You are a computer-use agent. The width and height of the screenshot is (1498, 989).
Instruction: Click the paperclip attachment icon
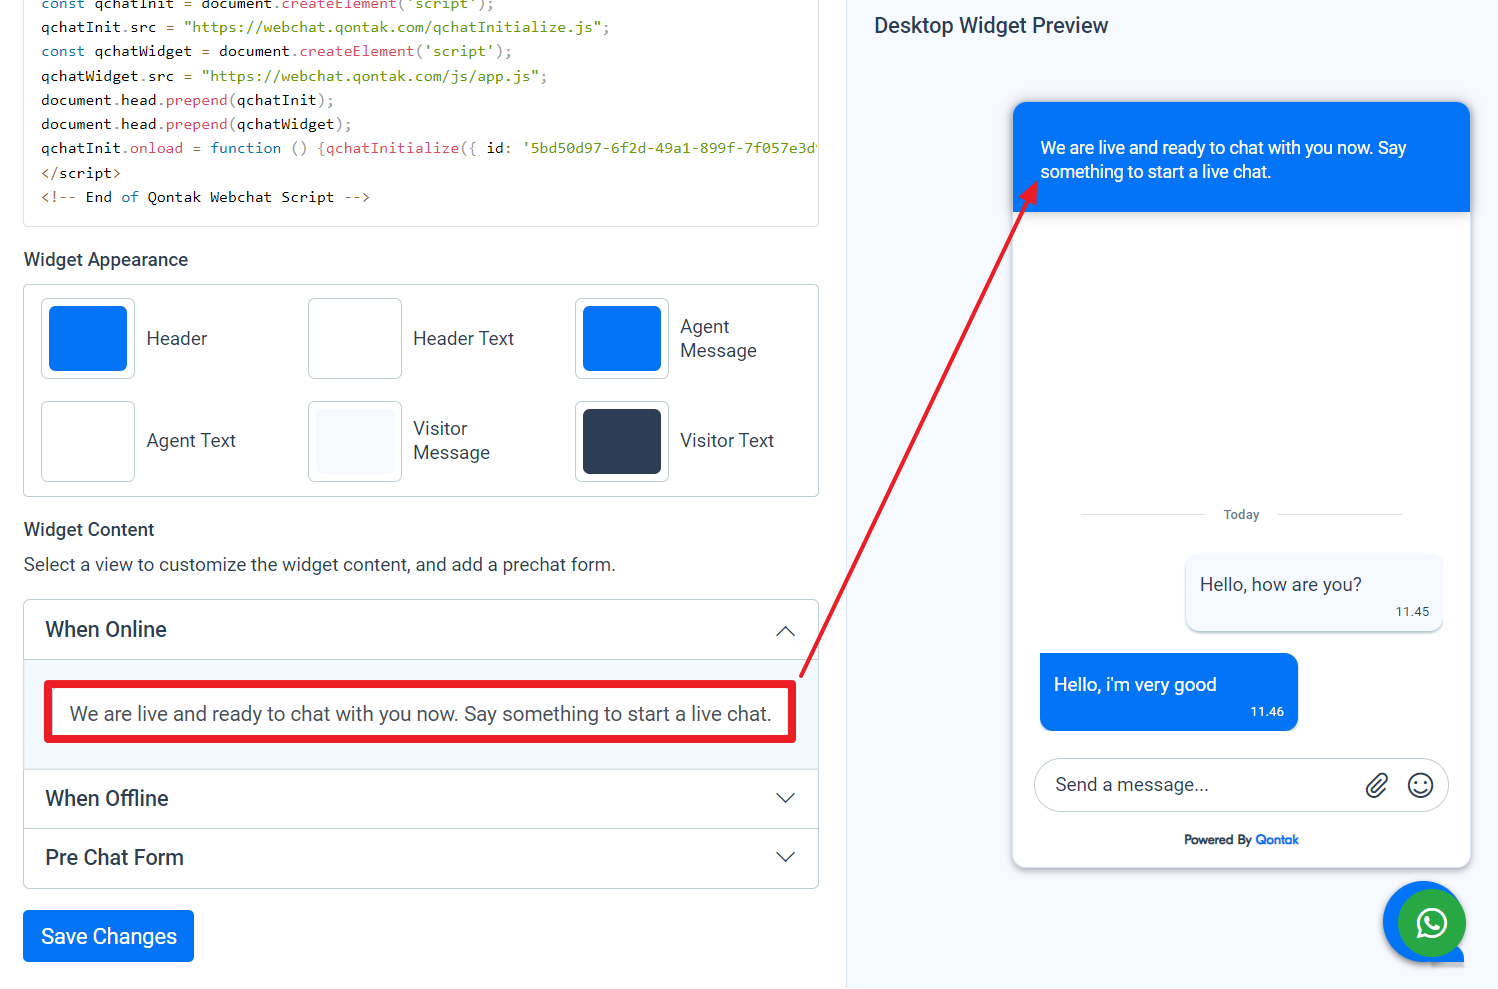[1377, 785]
